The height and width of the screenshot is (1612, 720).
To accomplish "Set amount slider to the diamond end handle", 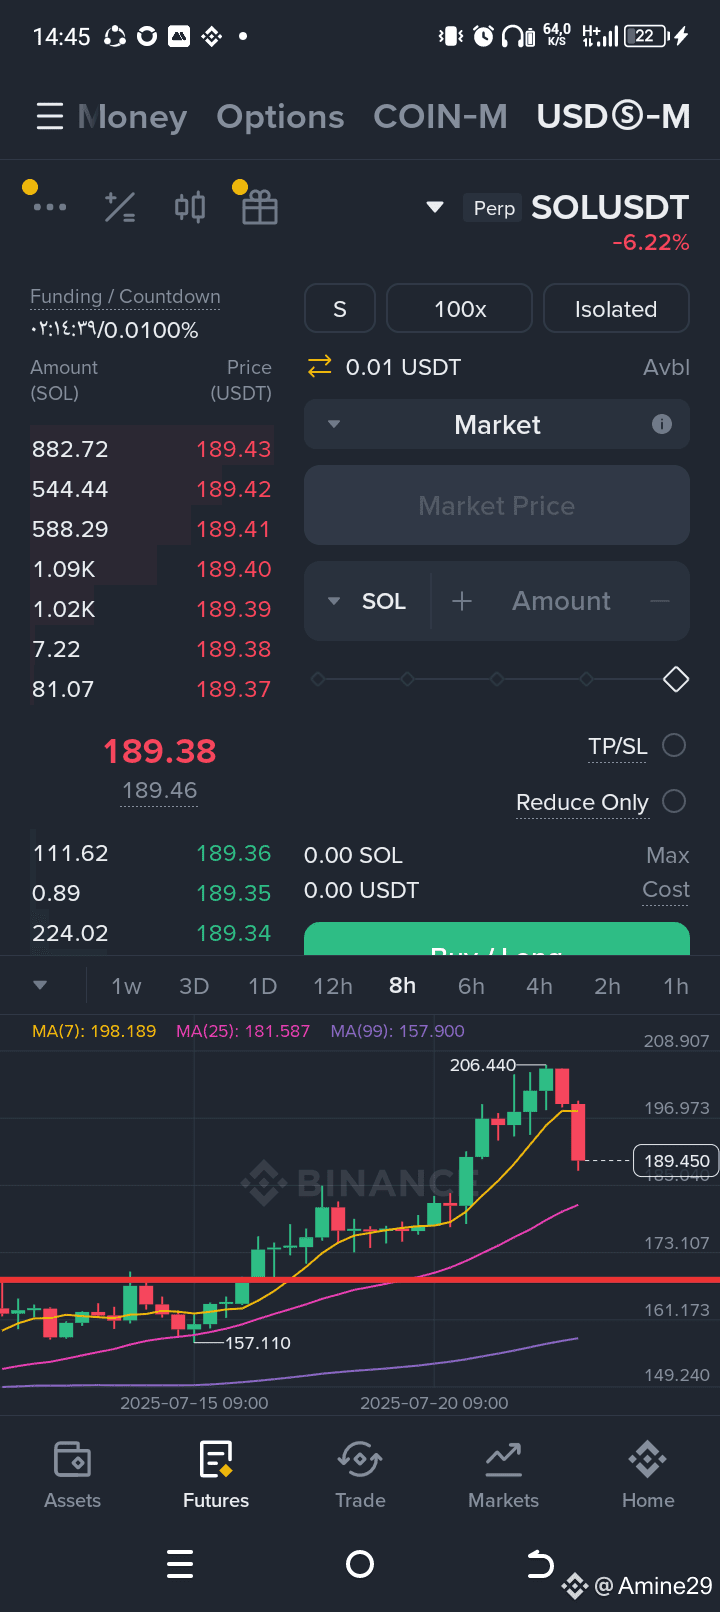I will (676, 679).
